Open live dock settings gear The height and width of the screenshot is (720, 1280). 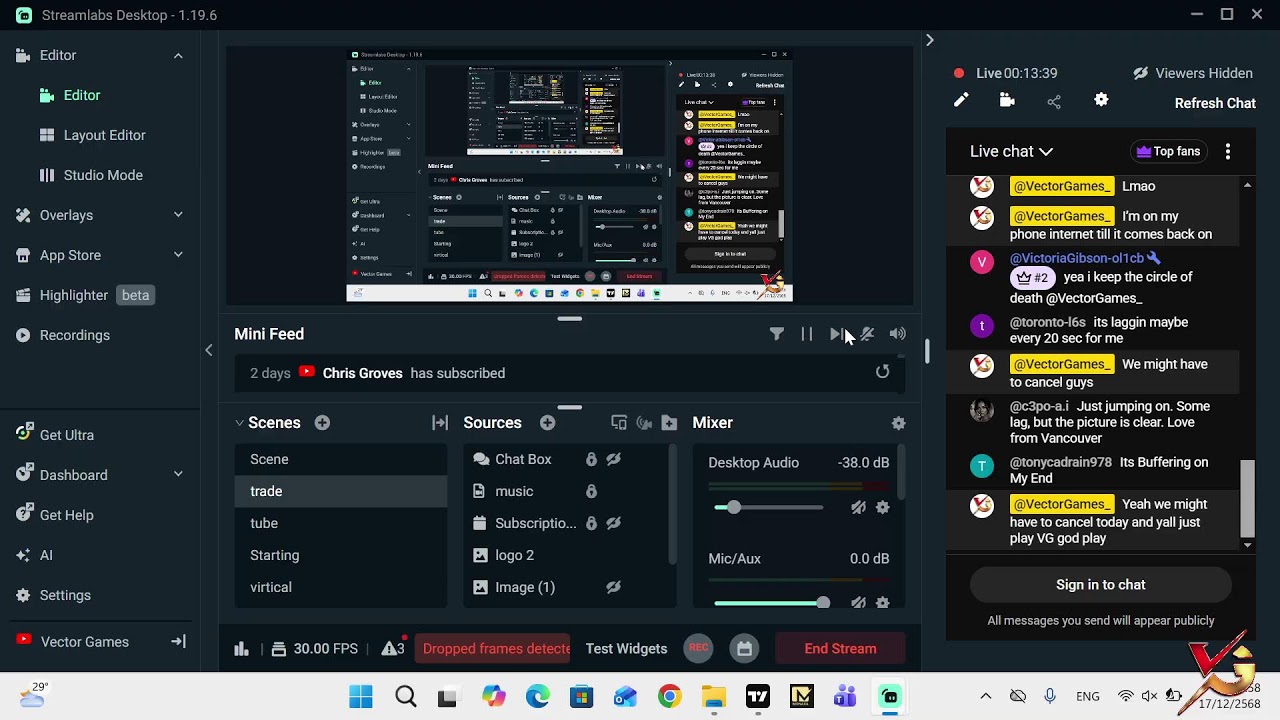click(1101, 100)
